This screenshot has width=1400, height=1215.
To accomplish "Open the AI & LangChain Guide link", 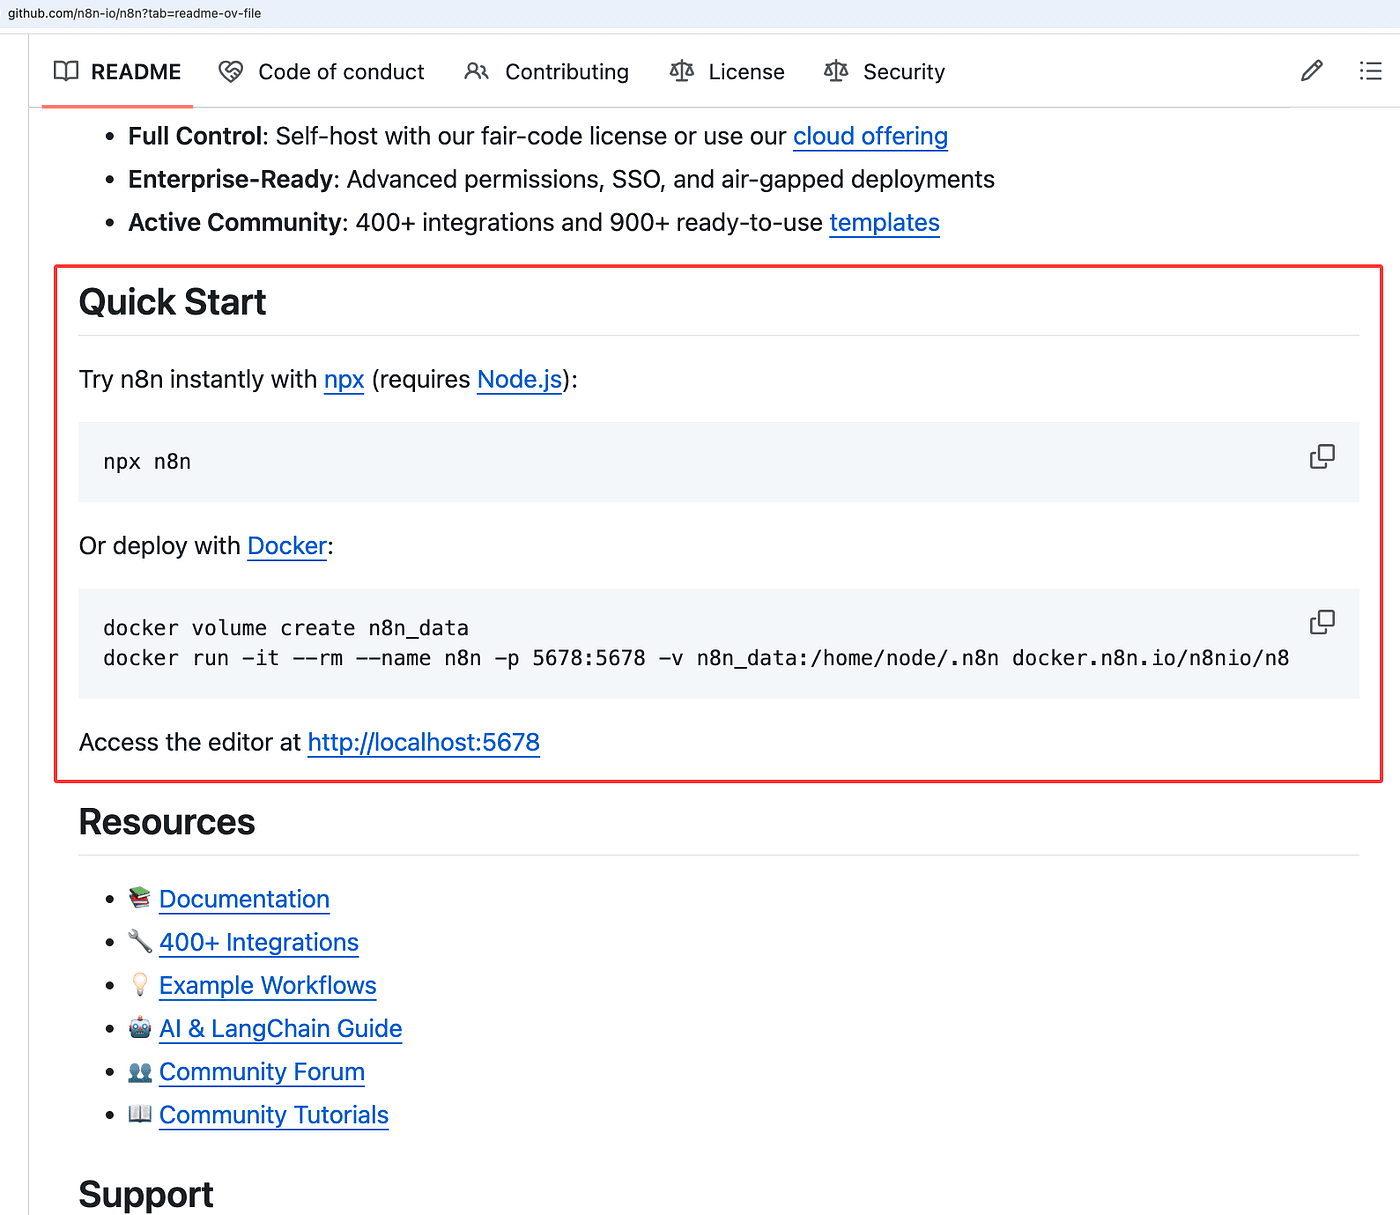I will 280,1028.
